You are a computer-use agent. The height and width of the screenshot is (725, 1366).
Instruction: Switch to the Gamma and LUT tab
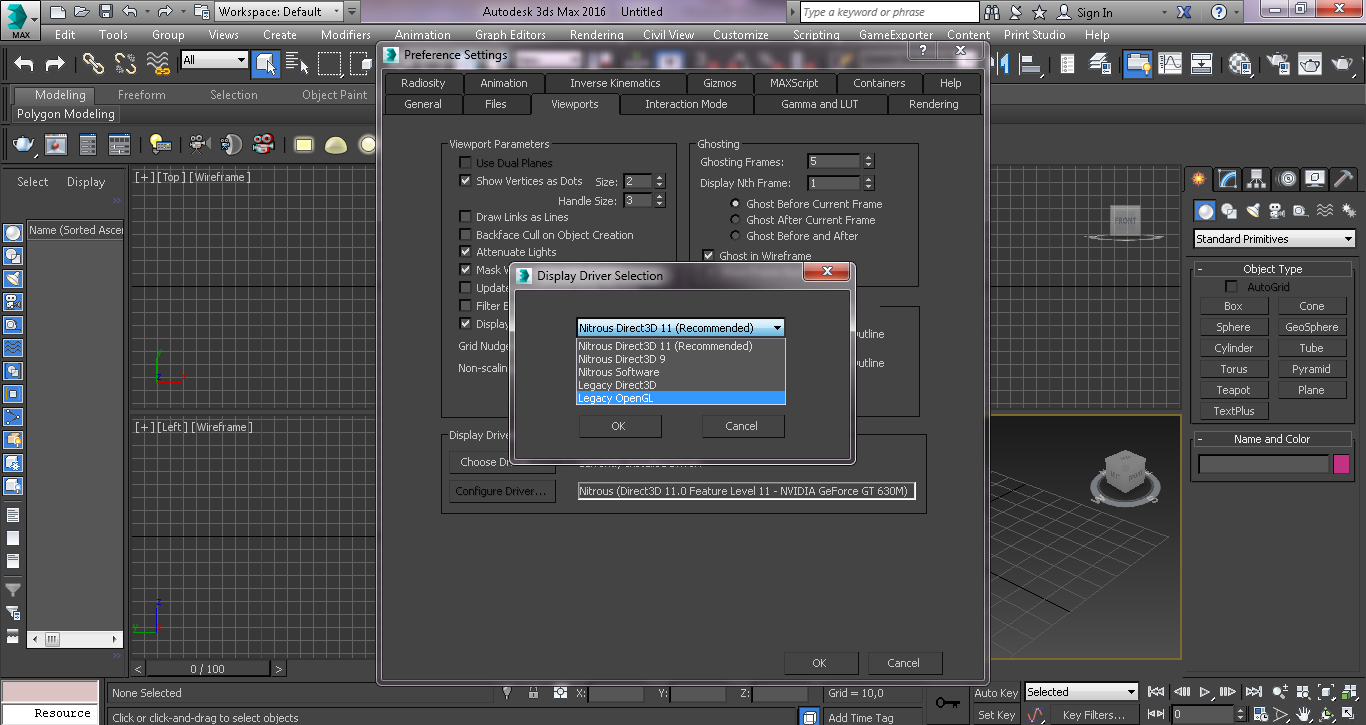point(819,104)
